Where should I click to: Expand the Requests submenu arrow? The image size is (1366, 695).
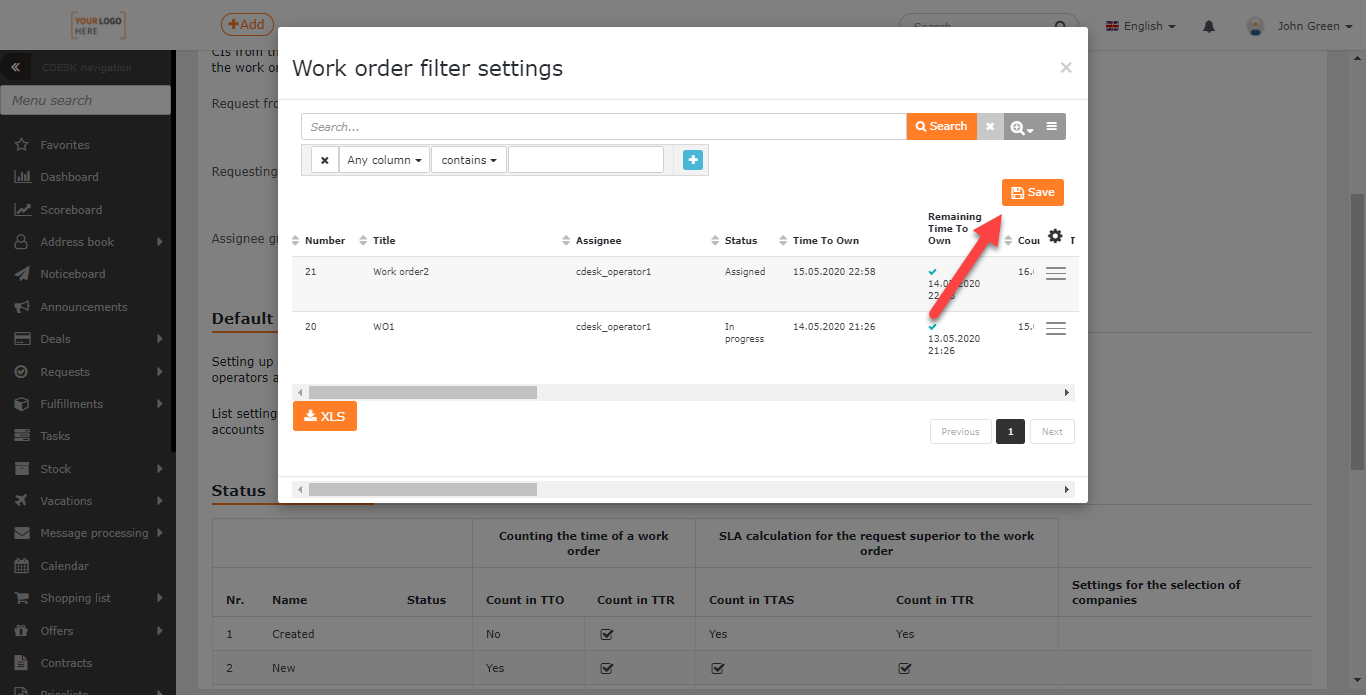[160, 372]
